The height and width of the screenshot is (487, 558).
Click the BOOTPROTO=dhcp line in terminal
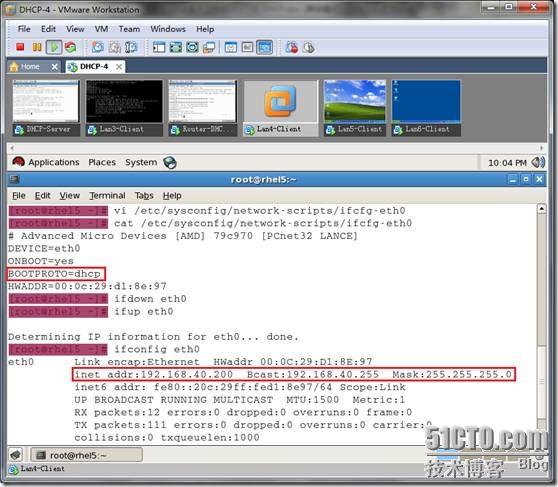click(x=54, y=274)
